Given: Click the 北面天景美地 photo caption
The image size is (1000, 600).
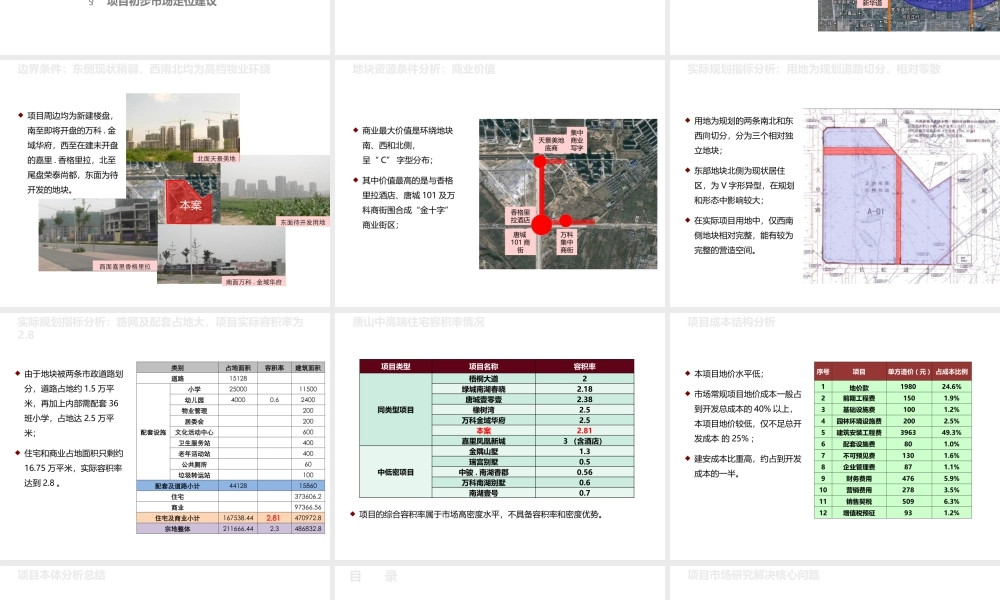Looking at the screenshot, I should tap(216, 158).
